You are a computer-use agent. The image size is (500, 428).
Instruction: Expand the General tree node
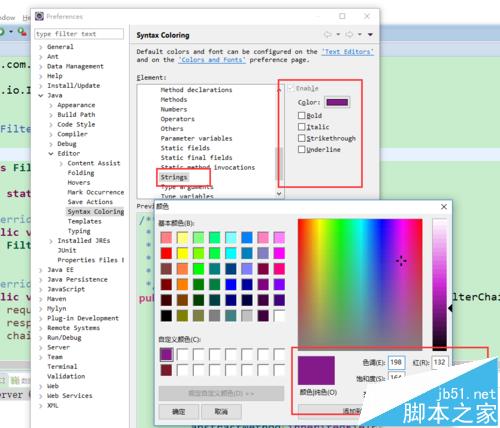pyautogui.click(x=41, y=47)
